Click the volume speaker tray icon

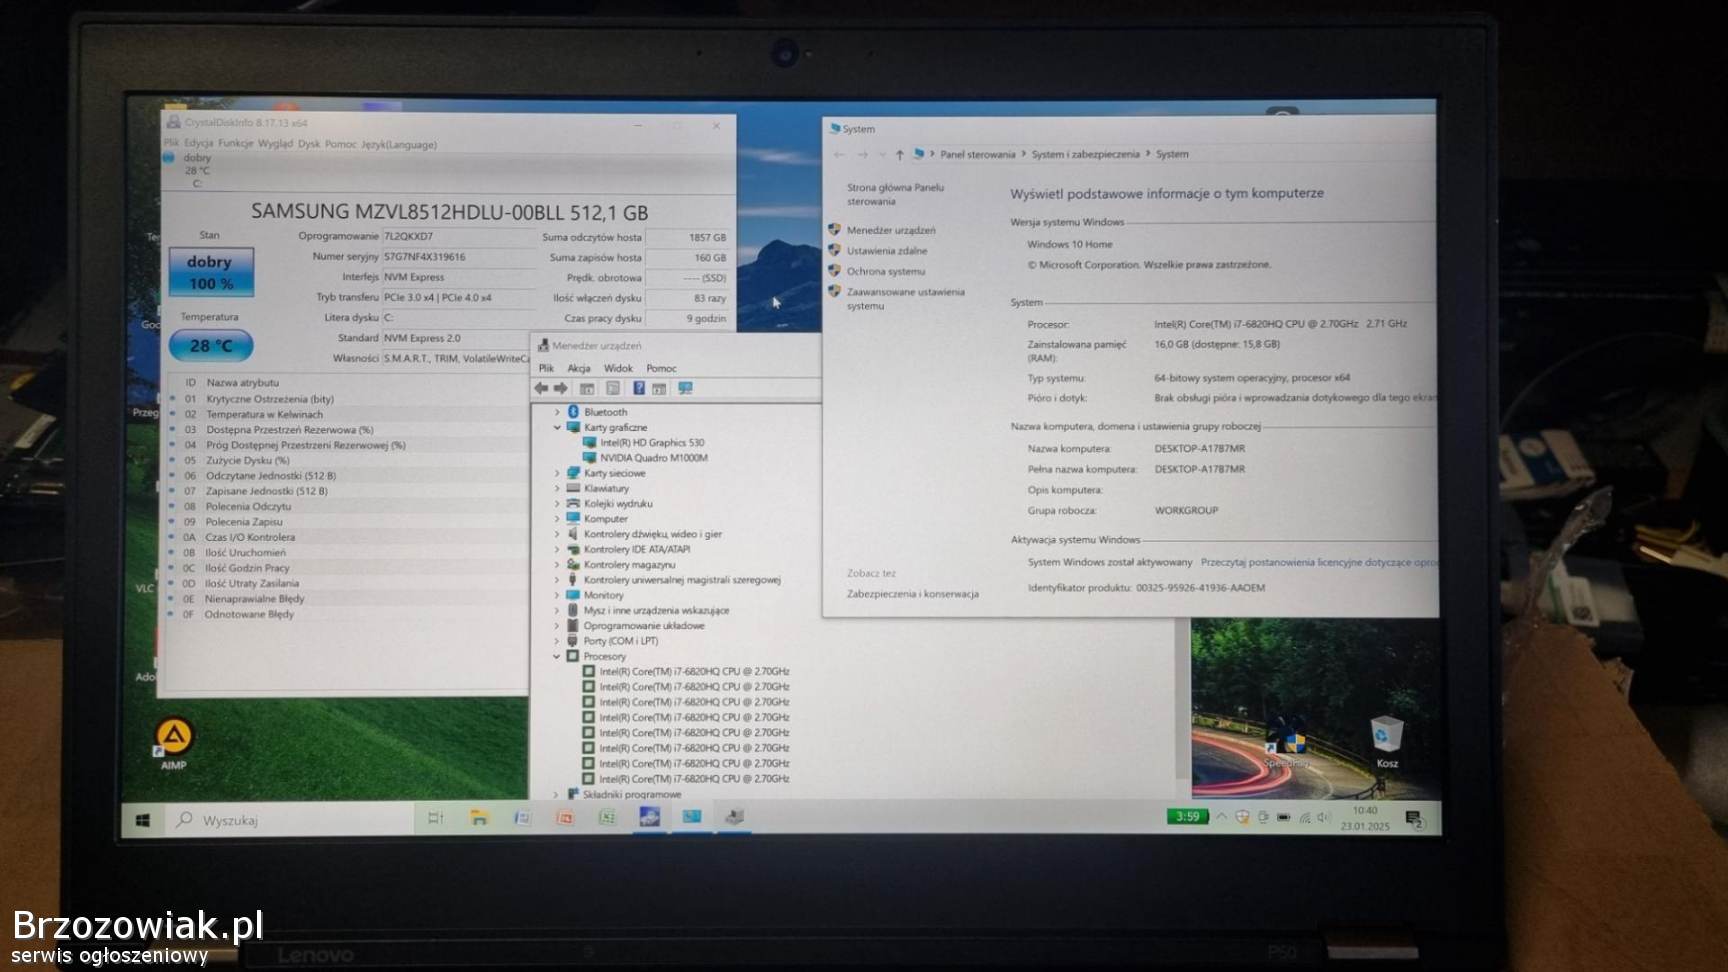pos(1324,817)
